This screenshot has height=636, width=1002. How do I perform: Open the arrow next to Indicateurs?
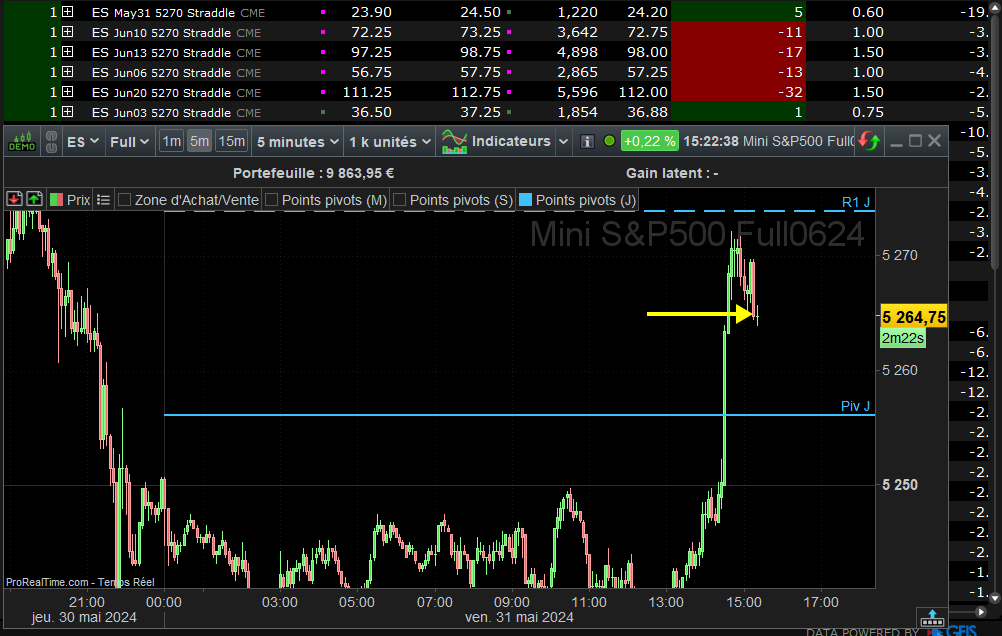[563, 142]
